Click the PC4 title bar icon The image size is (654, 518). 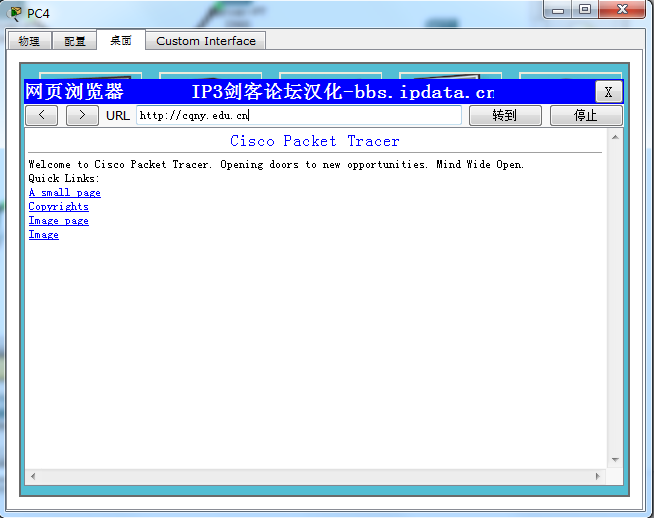tap(15, 13)
